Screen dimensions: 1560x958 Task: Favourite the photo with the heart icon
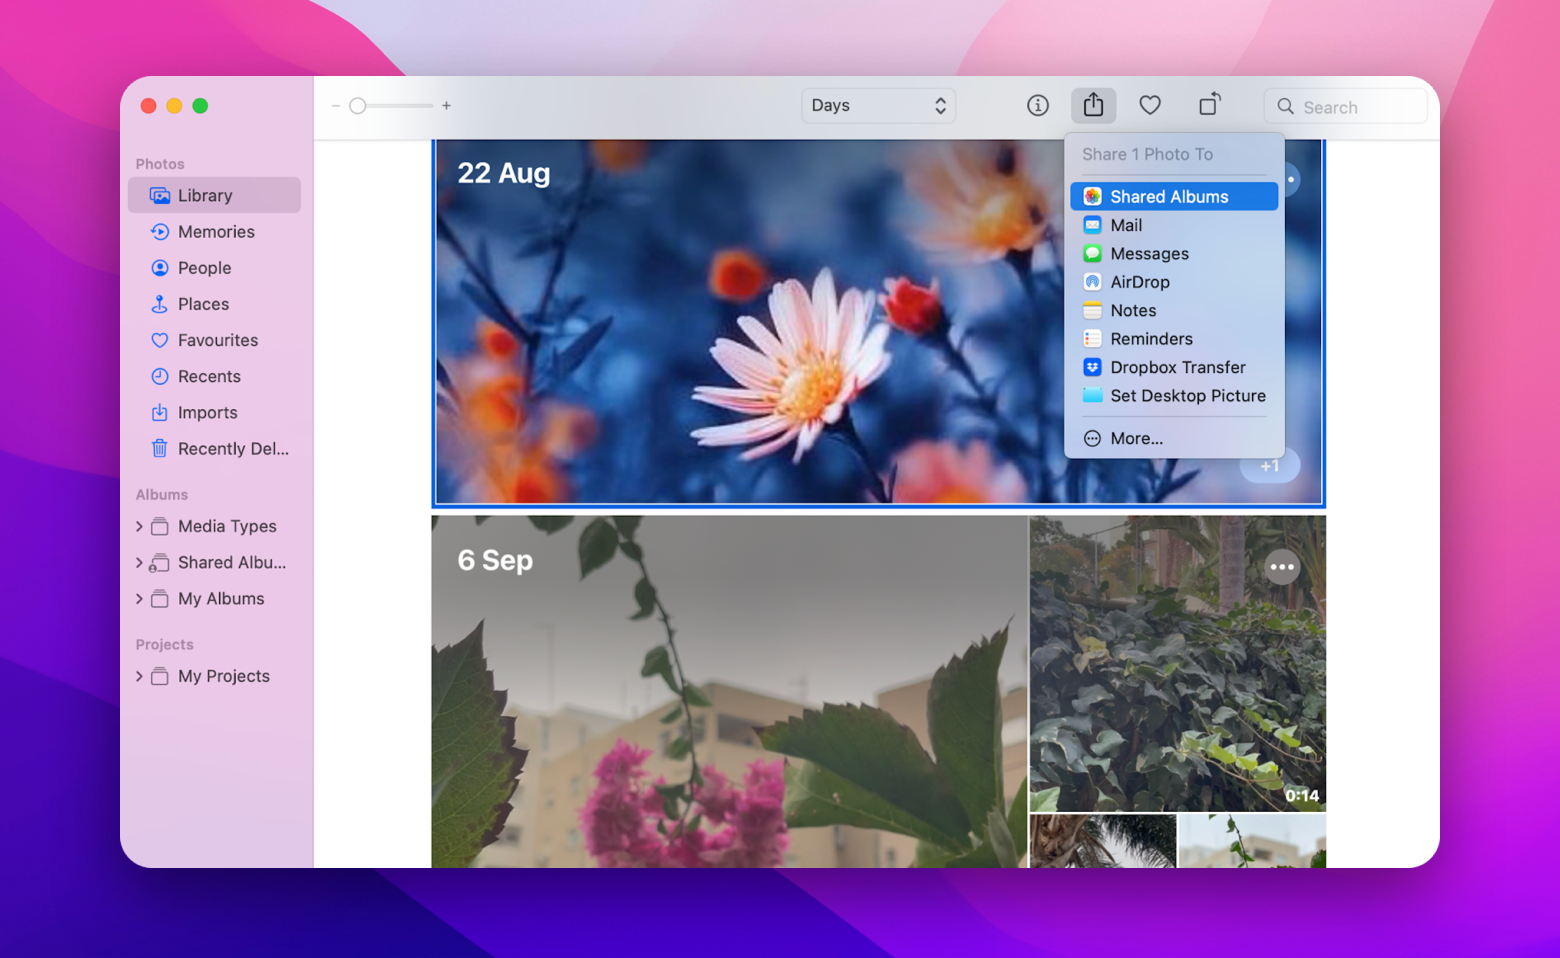tap(1149, 105)
